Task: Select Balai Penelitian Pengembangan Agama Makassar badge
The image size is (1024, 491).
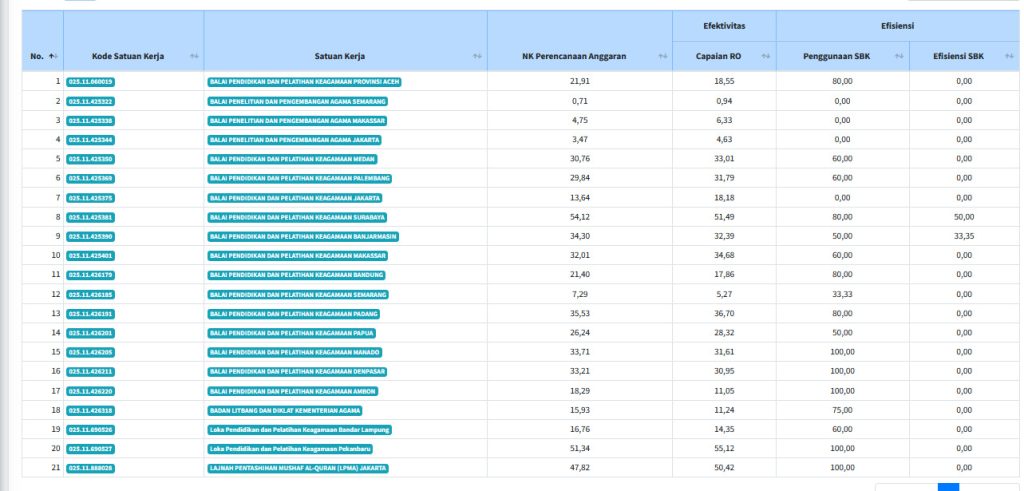Action: 297,121
